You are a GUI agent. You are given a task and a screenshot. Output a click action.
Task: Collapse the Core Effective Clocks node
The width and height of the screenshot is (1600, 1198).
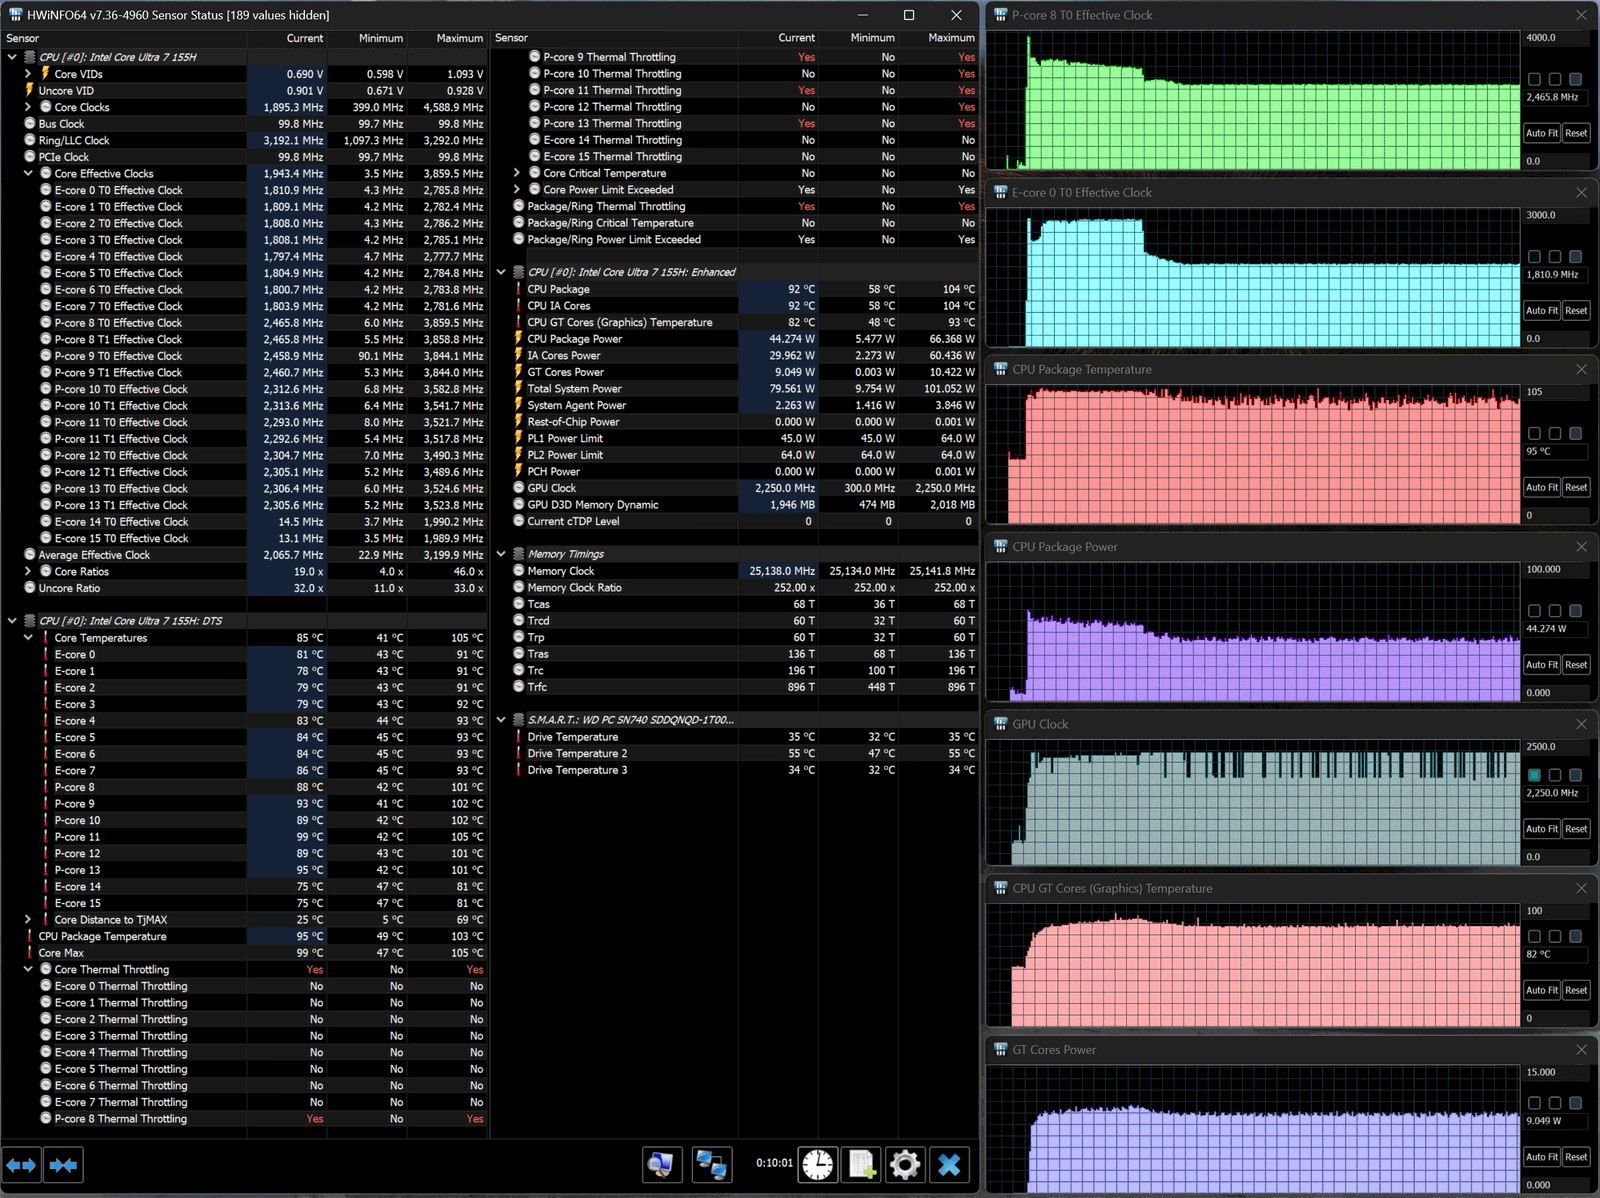[28, 173]
